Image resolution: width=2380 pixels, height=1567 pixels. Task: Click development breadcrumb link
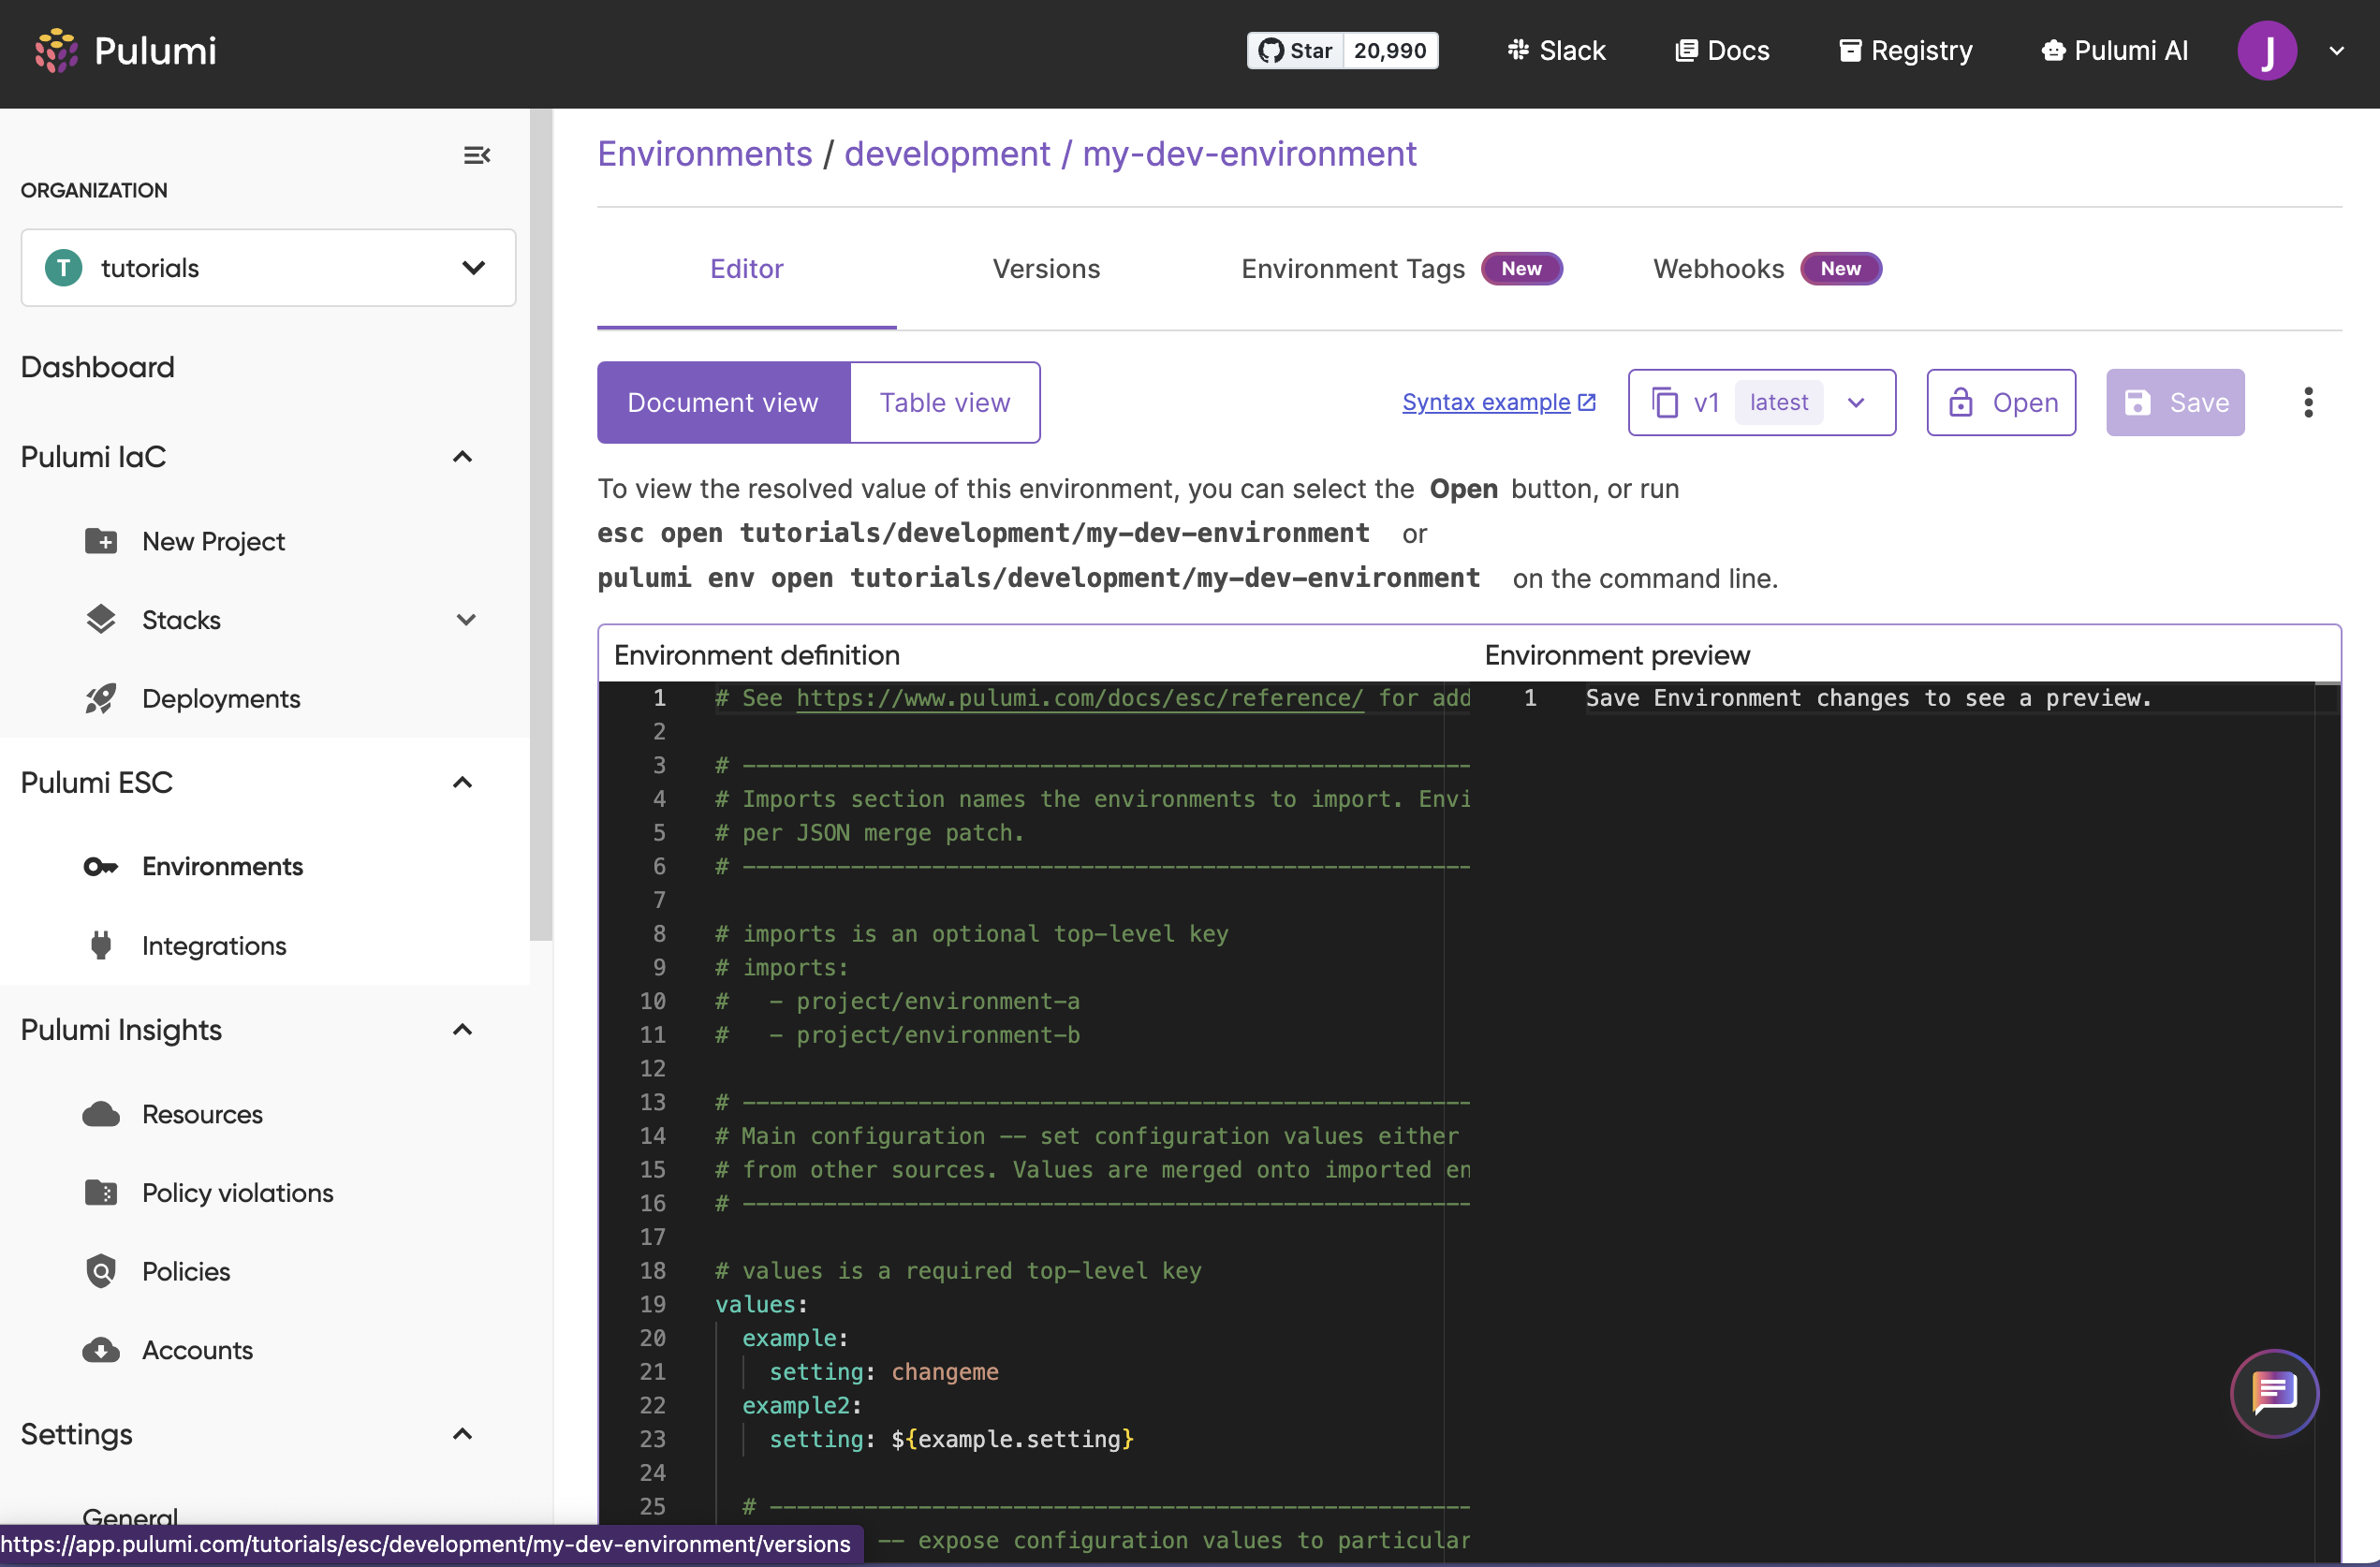[x=947, y=154]
